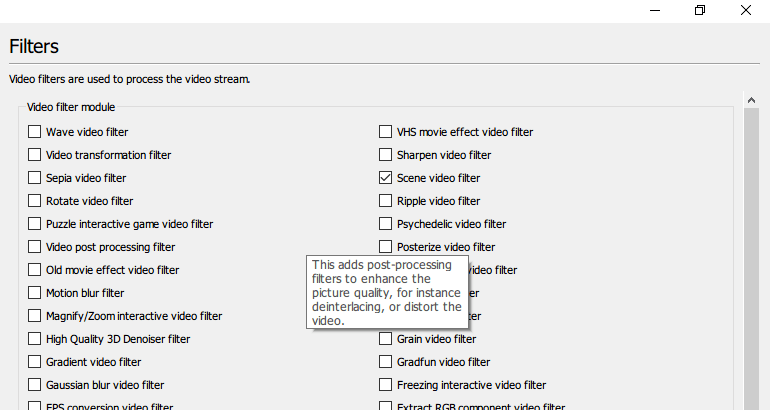This screenshot has height=410, width=770.
Task: Enable Extract RGB component video filter
Action: (385, 406)
